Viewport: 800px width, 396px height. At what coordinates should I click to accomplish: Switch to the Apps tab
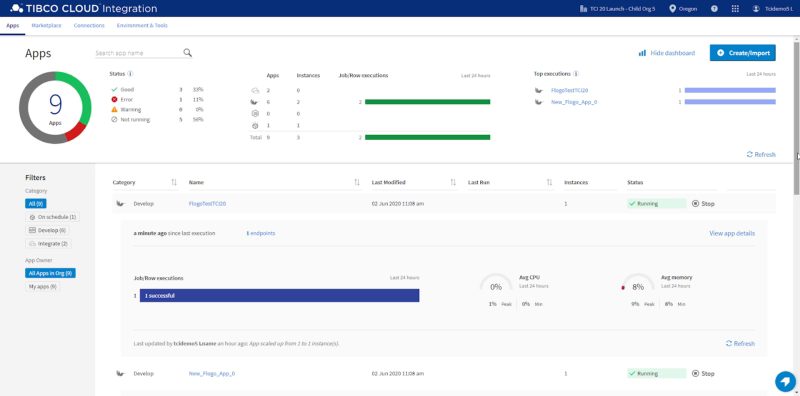pyautogui.click(x=13, y=26)
